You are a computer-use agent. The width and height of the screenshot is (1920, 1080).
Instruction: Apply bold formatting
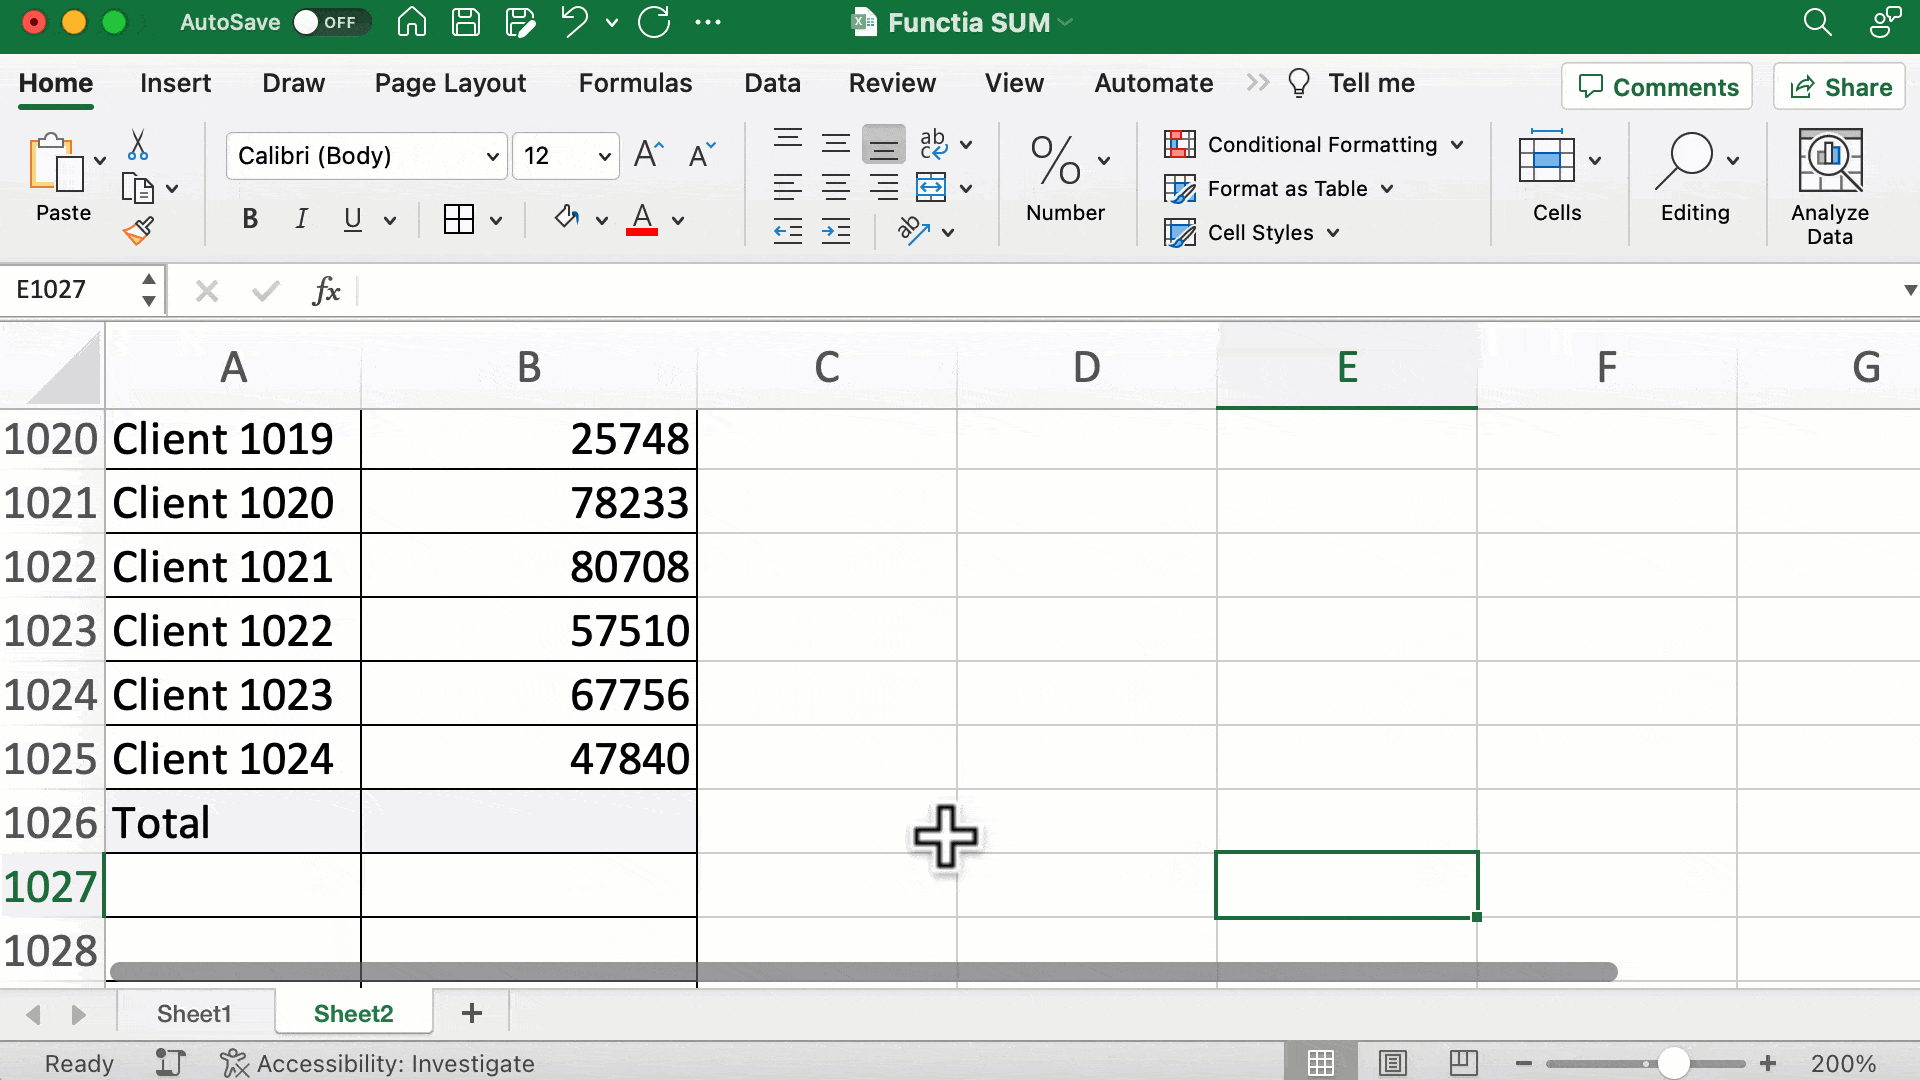pyautogui.click(x=250, y=219)
